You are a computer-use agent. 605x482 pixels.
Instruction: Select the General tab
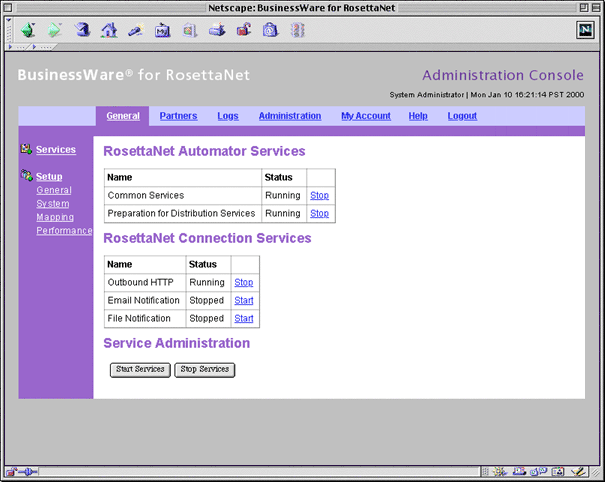(x=123, y=116)
